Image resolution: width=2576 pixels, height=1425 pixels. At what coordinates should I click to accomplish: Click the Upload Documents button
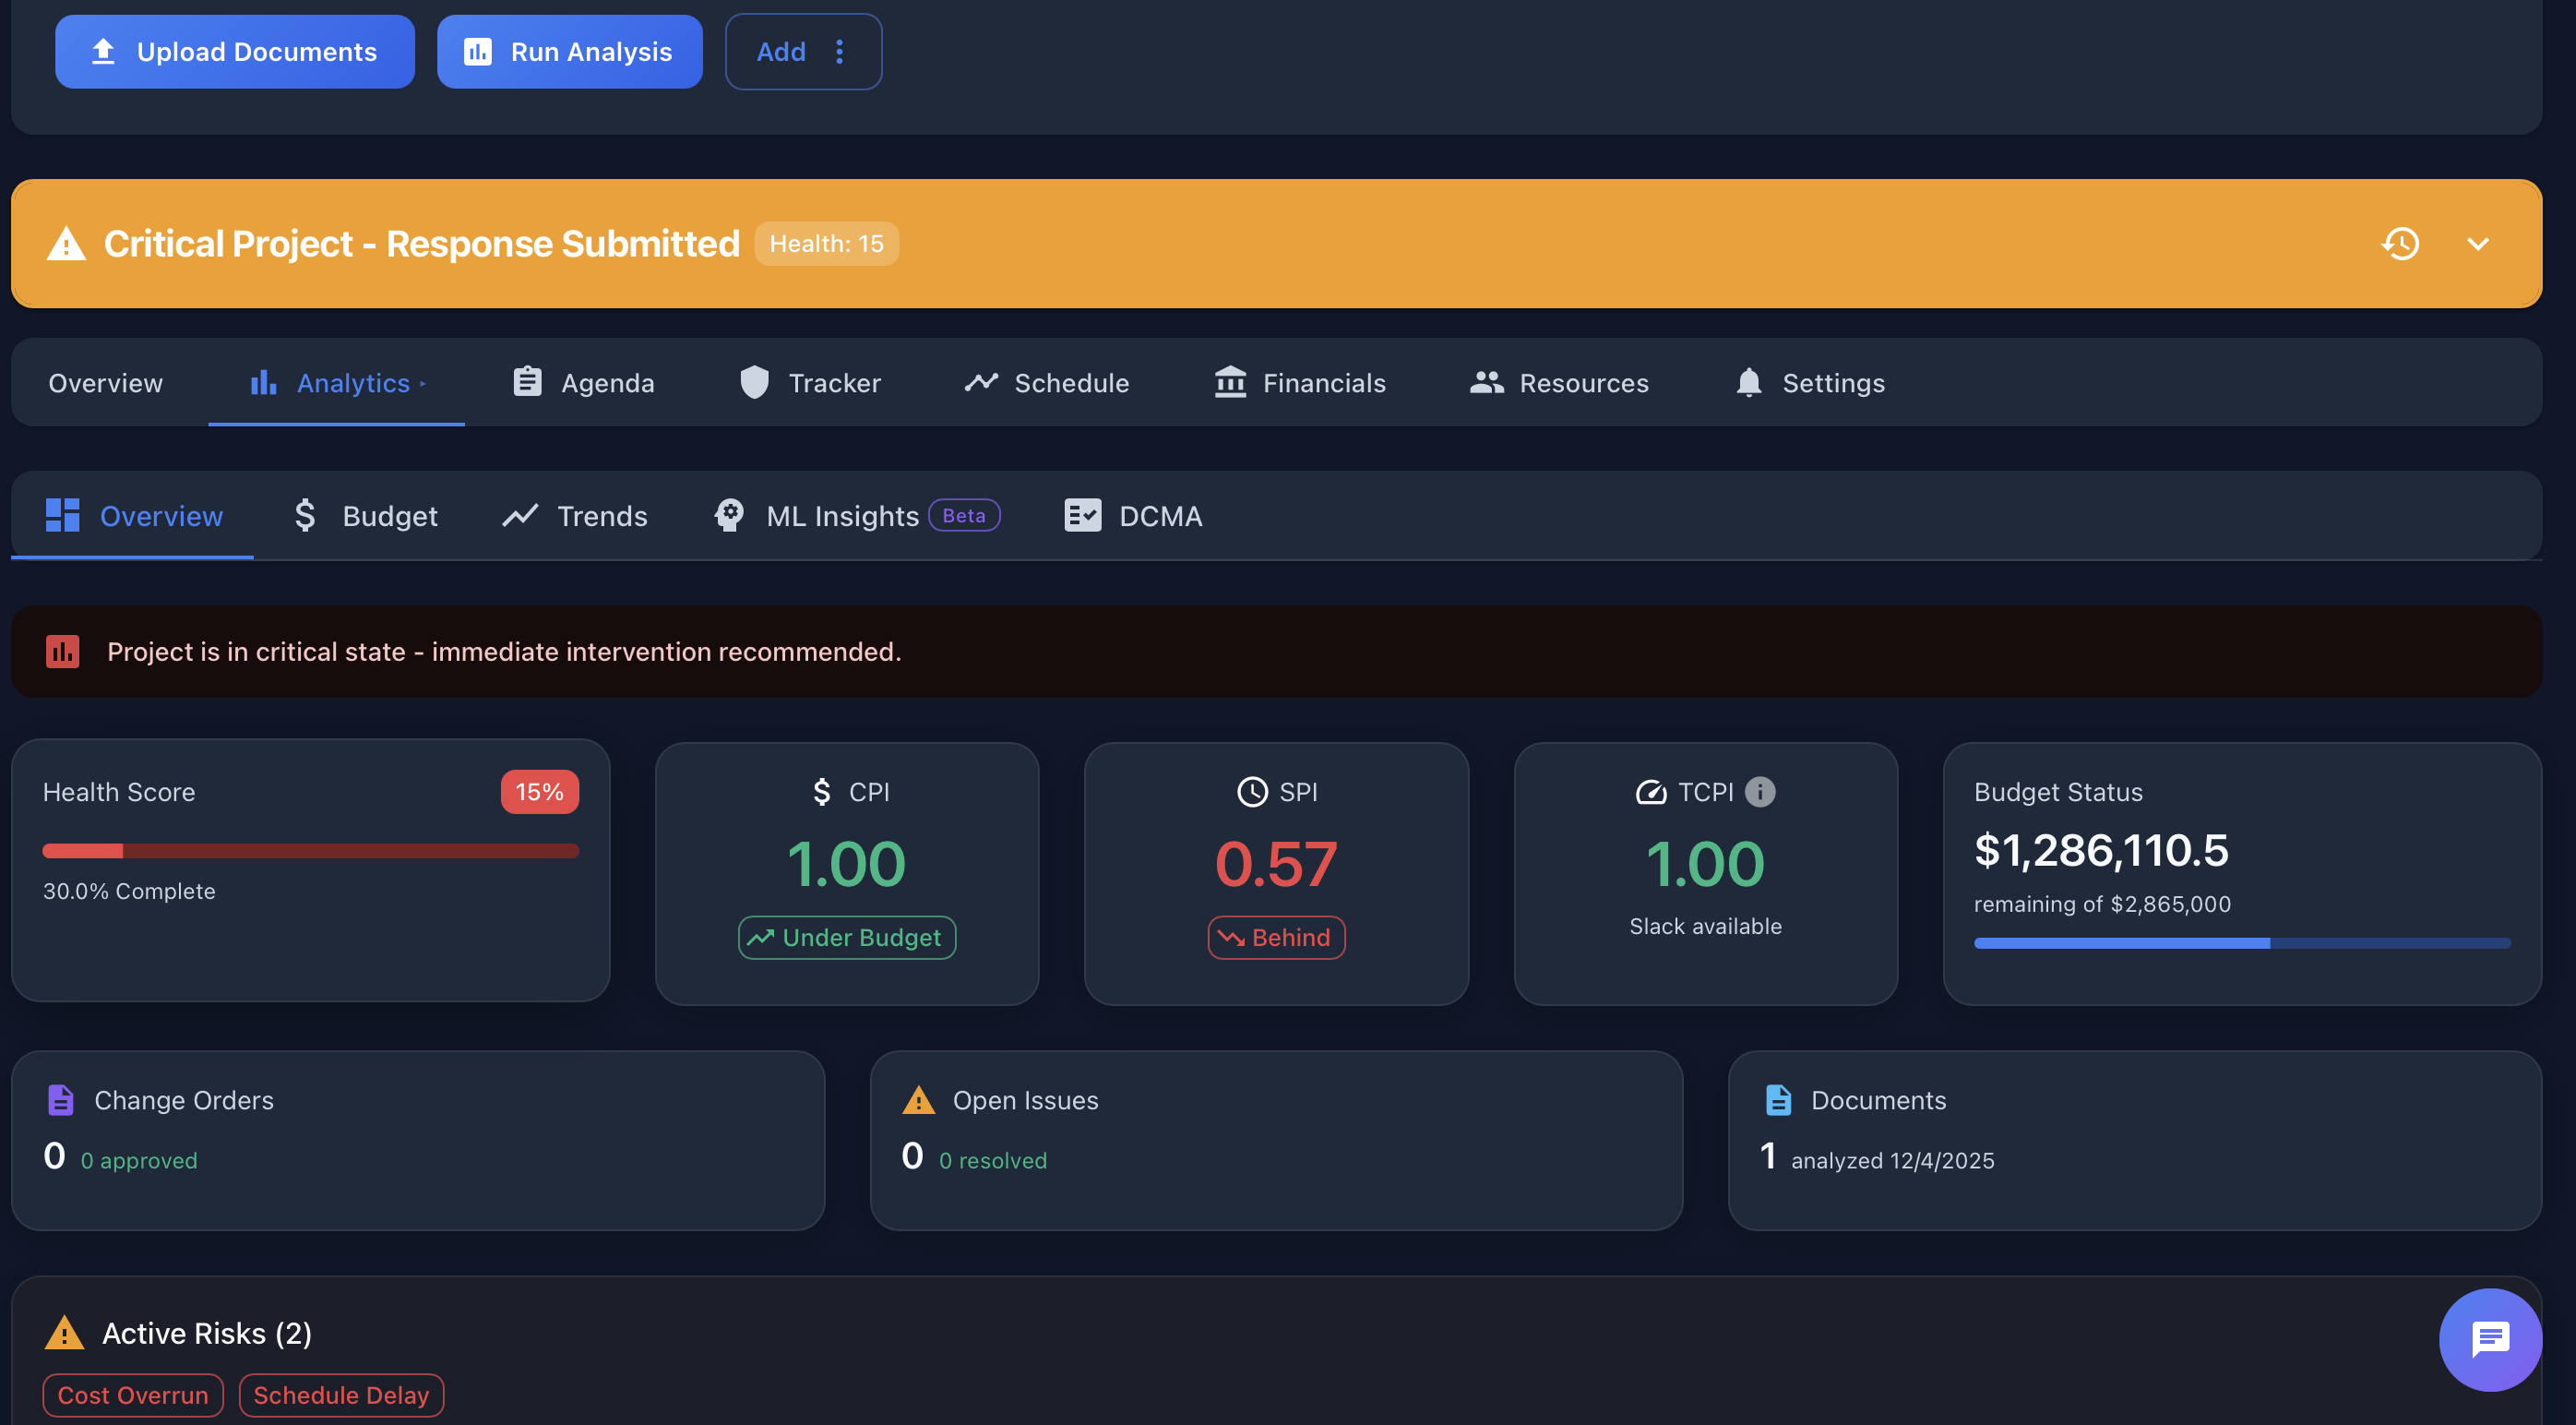pyautogui.click(x=235, y=51)
